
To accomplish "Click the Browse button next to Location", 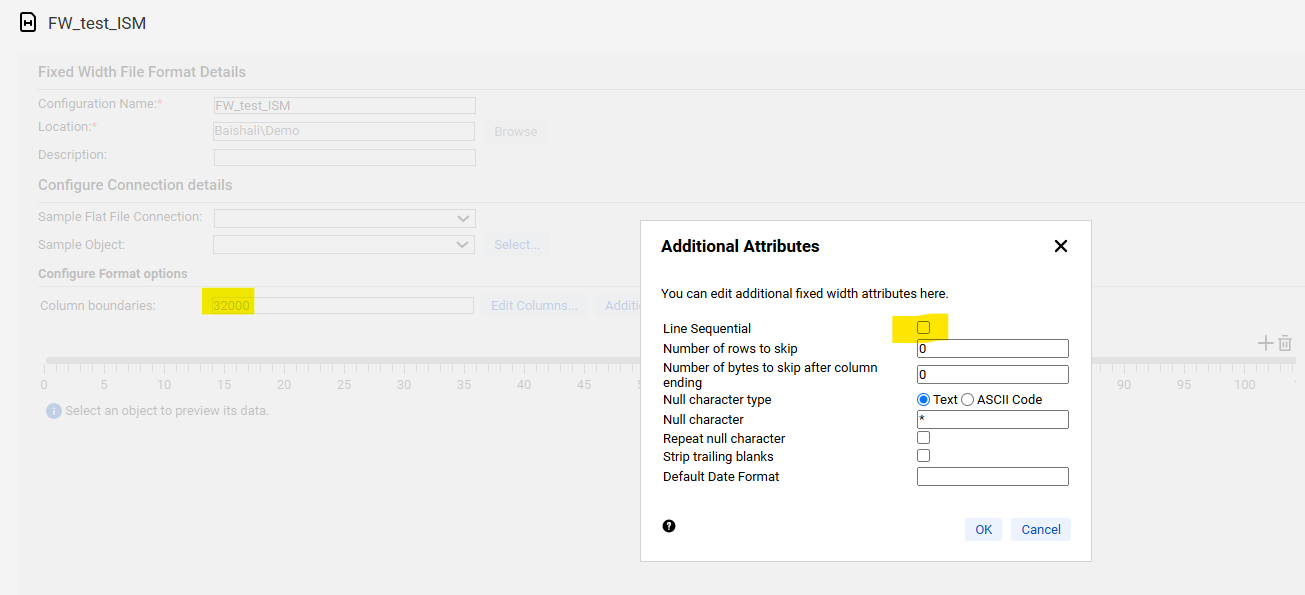I will point(515,131).
